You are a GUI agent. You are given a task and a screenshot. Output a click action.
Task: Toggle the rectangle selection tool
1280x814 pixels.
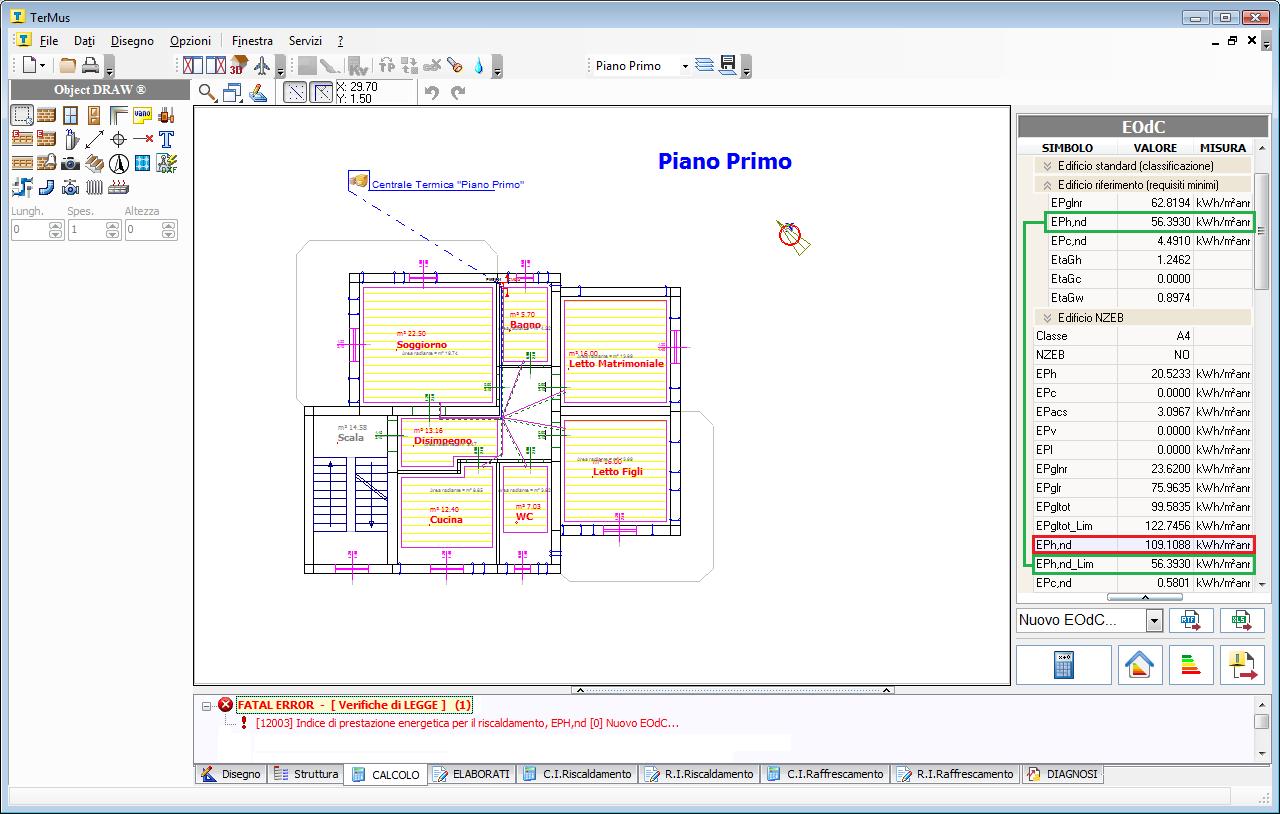click(x=22, y=115)
